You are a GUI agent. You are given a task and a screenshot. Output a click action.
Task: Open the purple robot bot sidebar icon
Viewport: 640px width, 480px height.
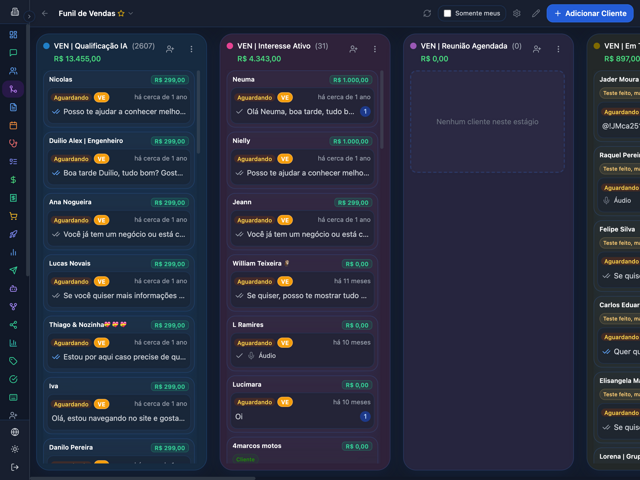pyautogui.click(x=13, y=289)
